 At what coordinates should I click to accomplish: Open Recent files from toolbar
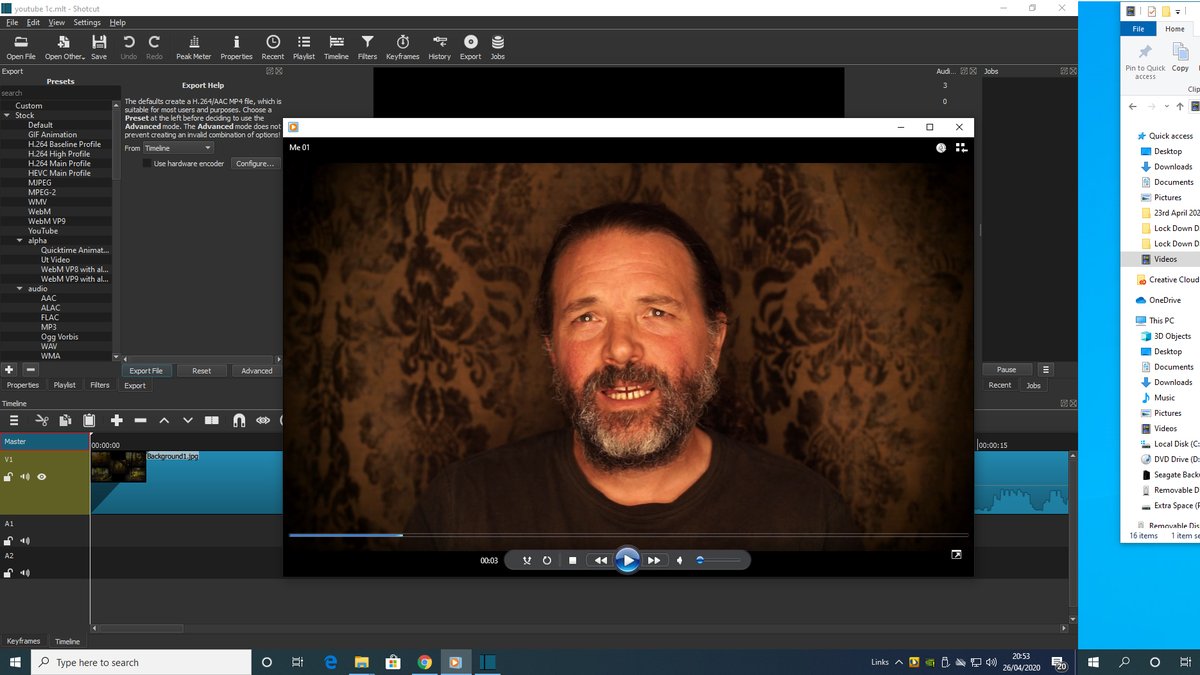coord(273,47)
